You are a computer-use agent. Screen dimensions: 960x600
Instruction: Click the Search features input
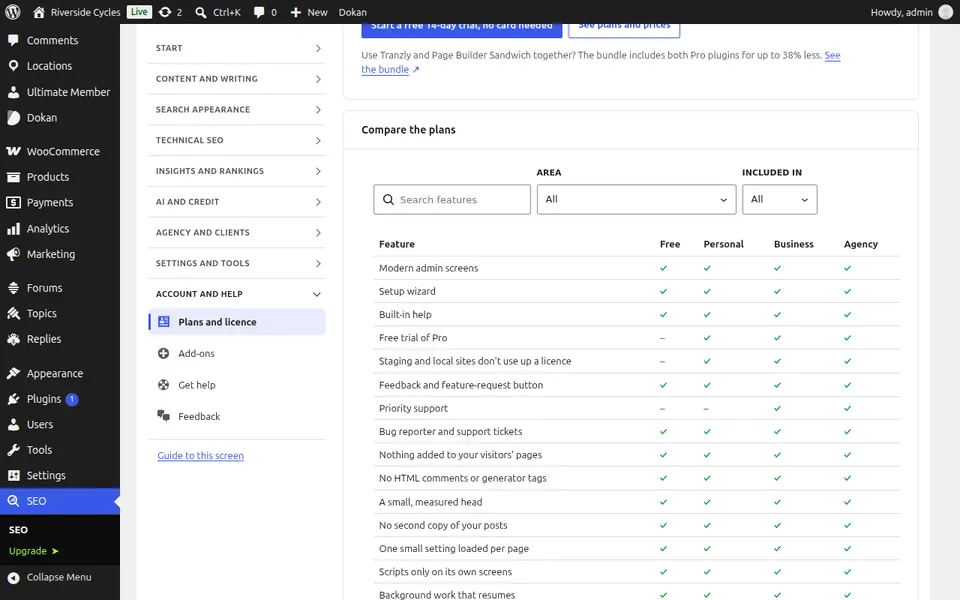click(x=452, y=200)
